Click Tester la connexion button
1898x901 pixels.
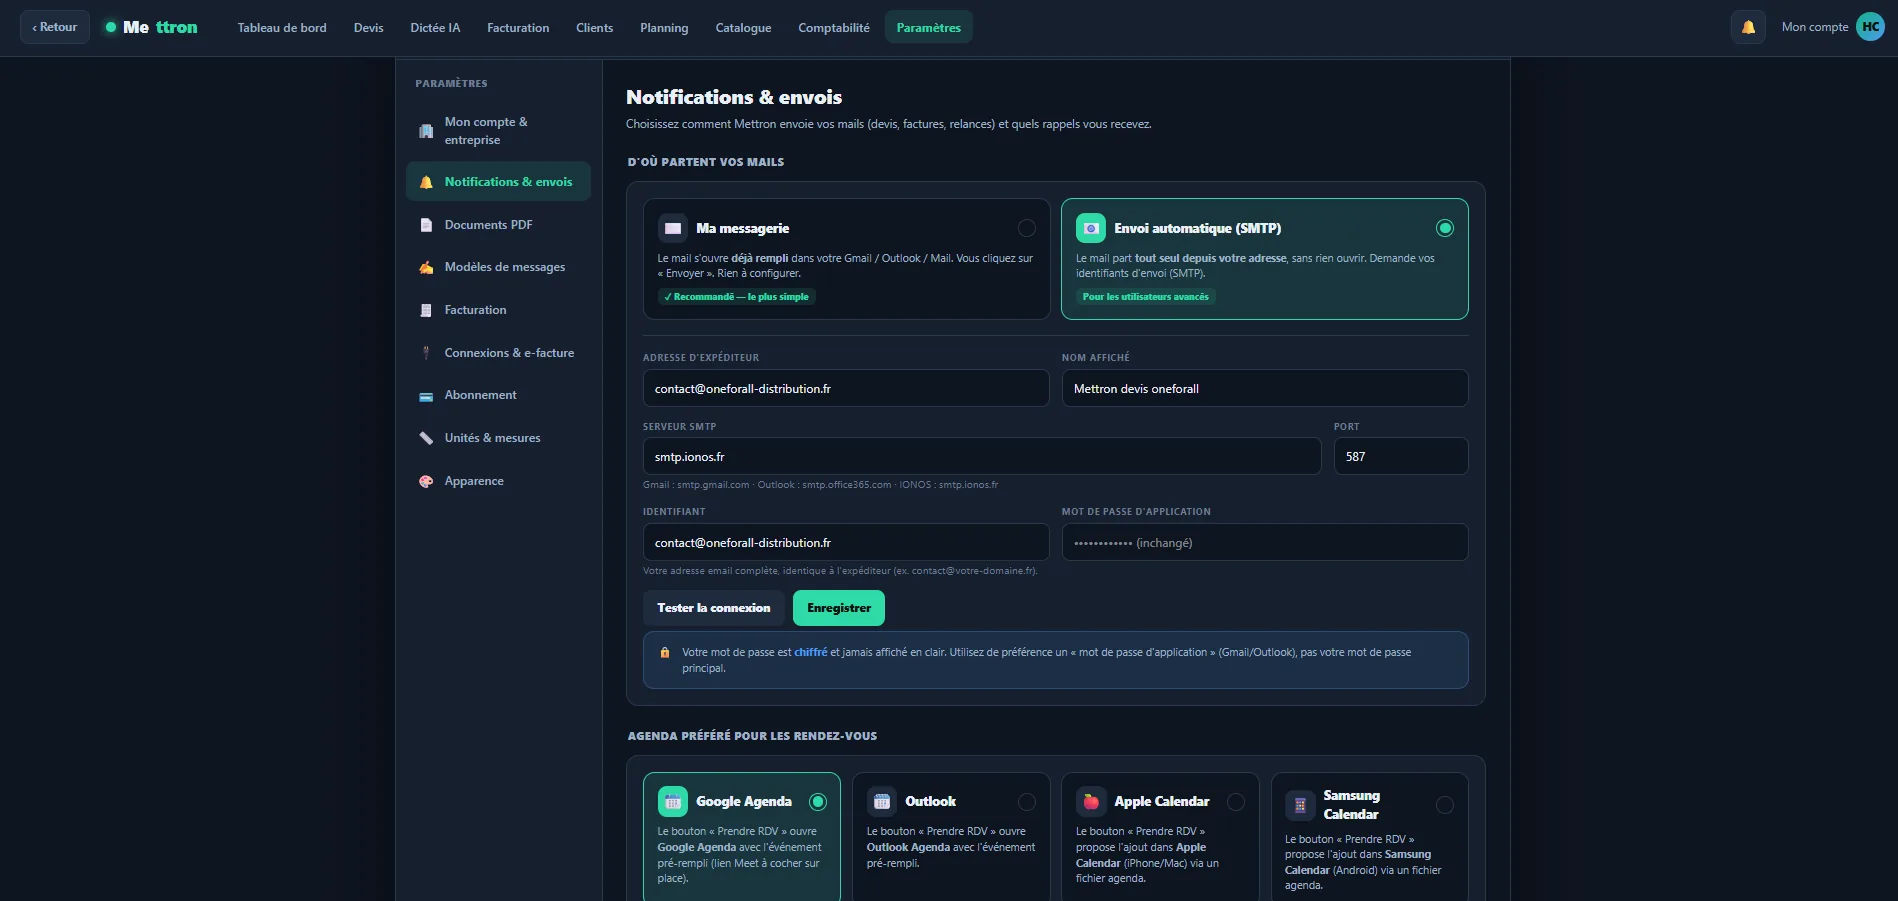click(x=714, y=608)
